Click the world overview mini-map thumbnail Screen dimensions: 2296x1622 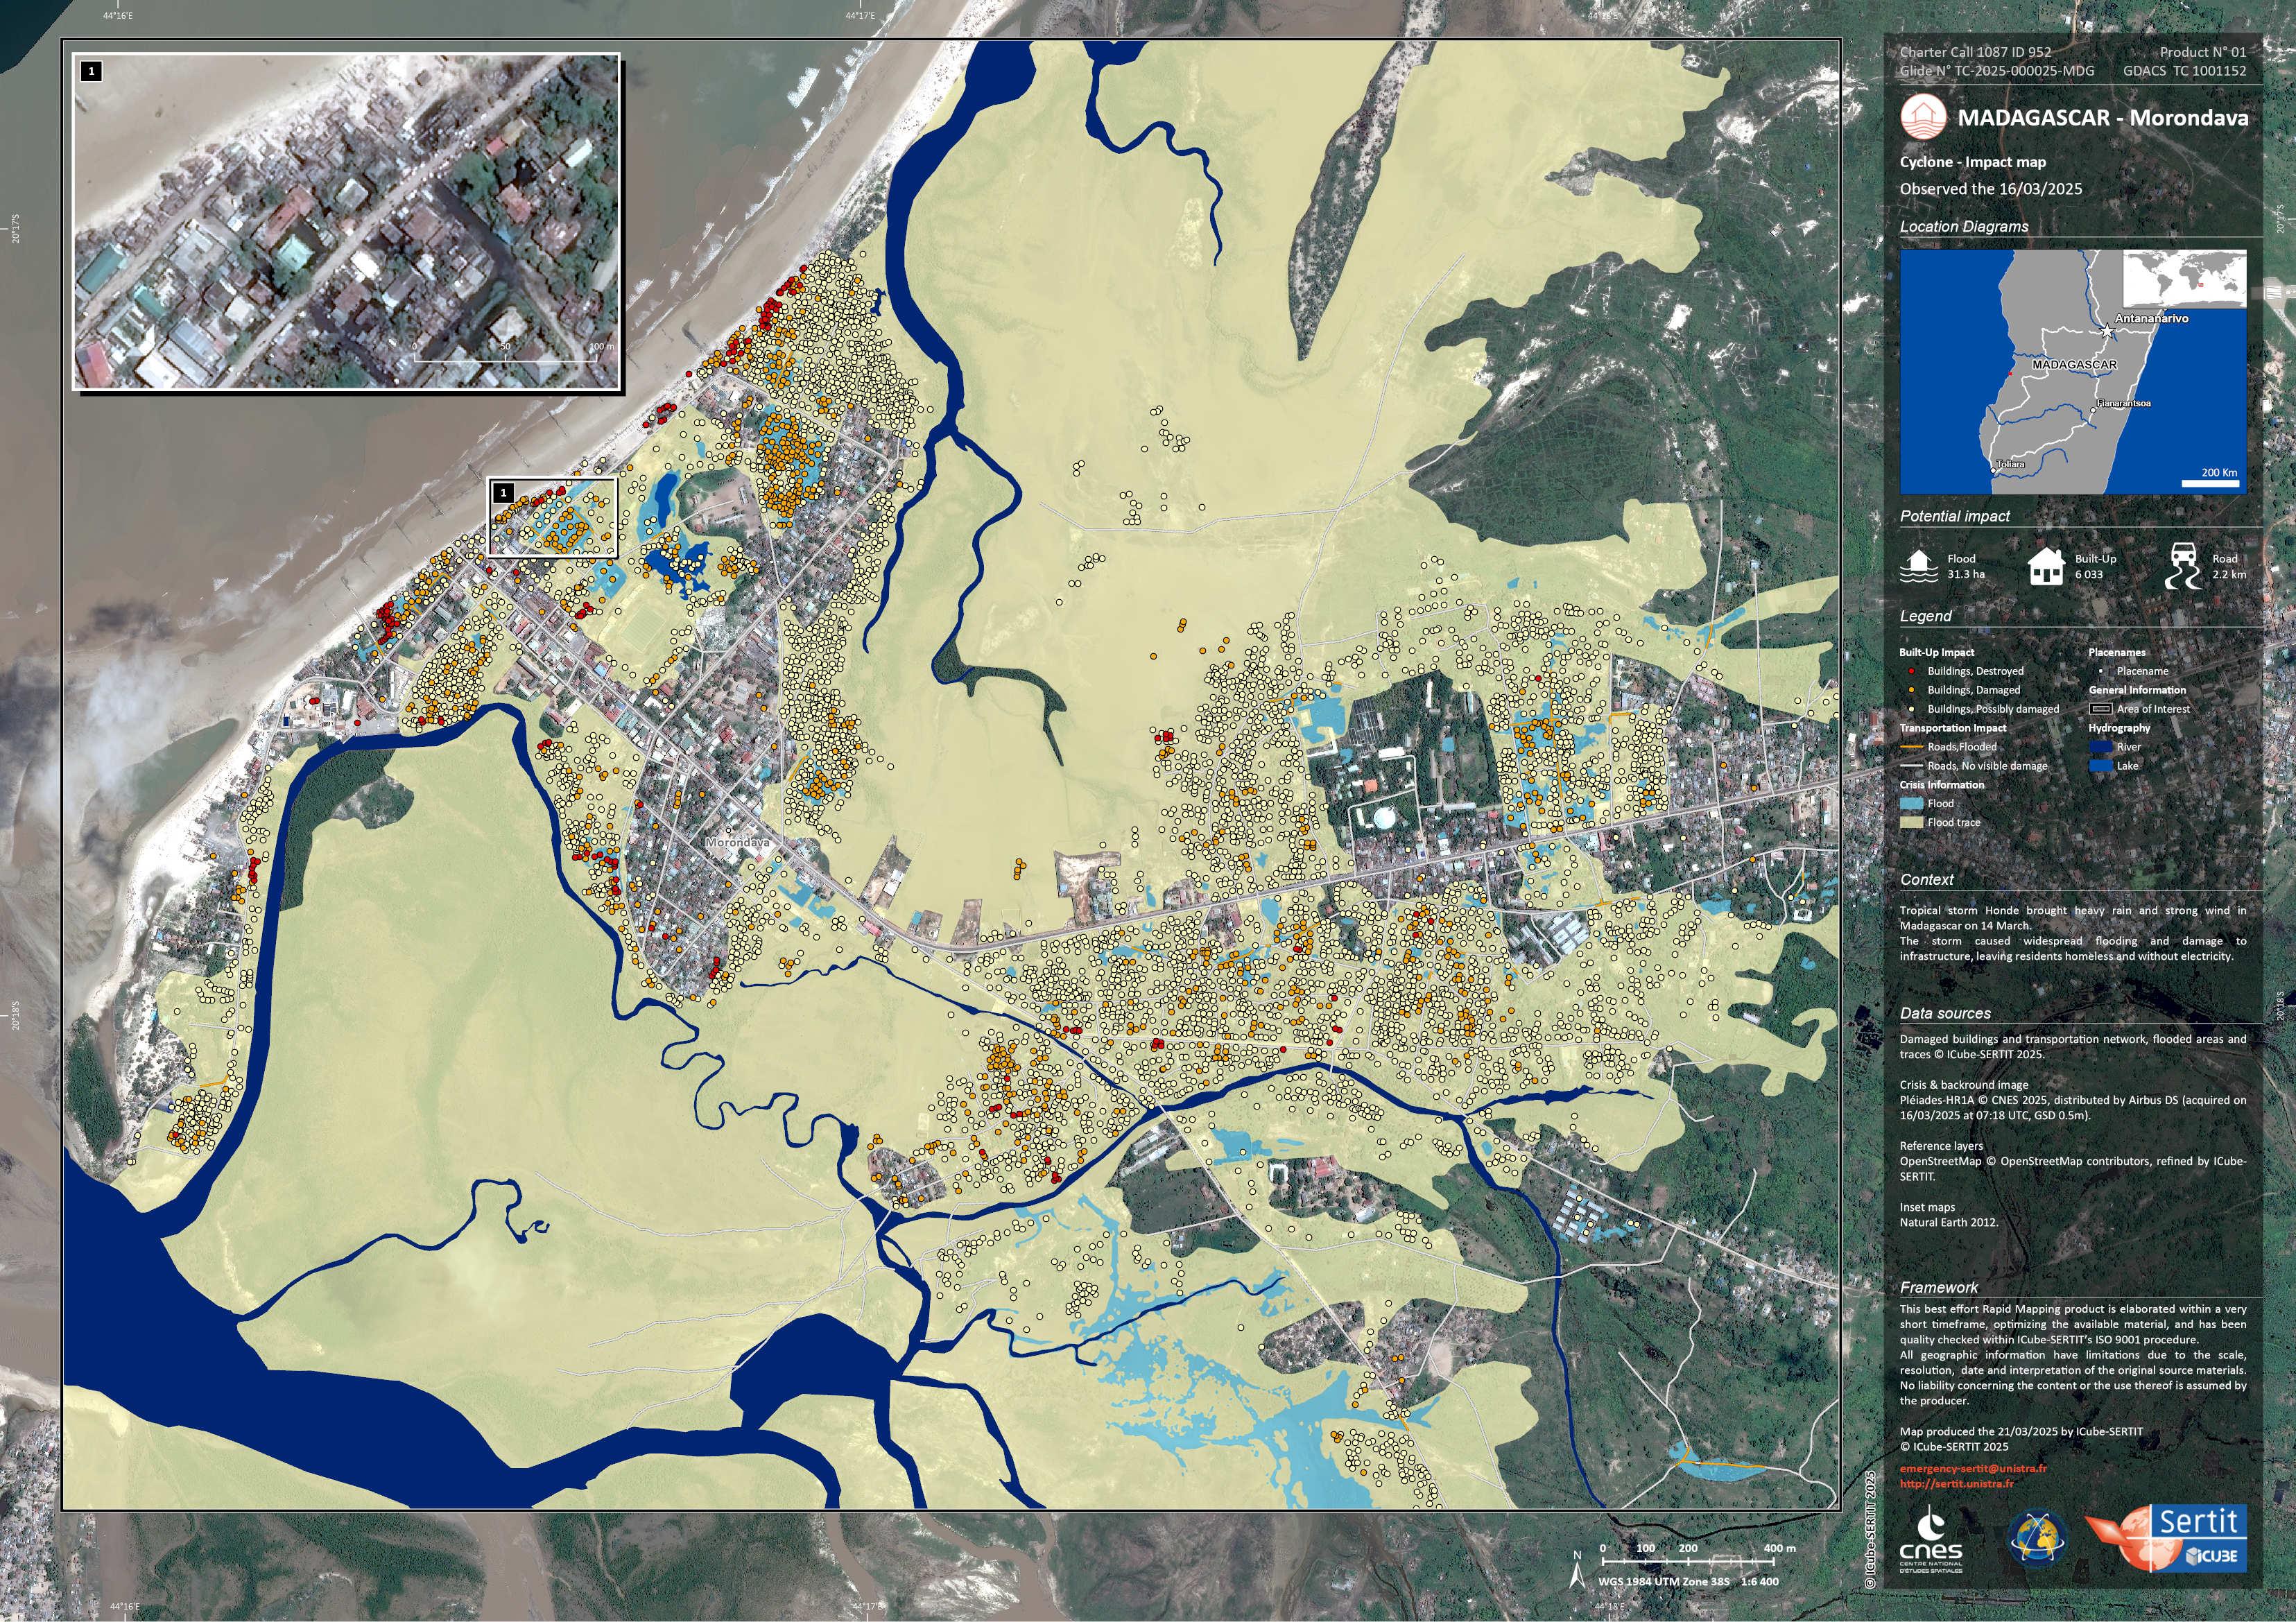pyautogui.click(x=2184, y=279)
